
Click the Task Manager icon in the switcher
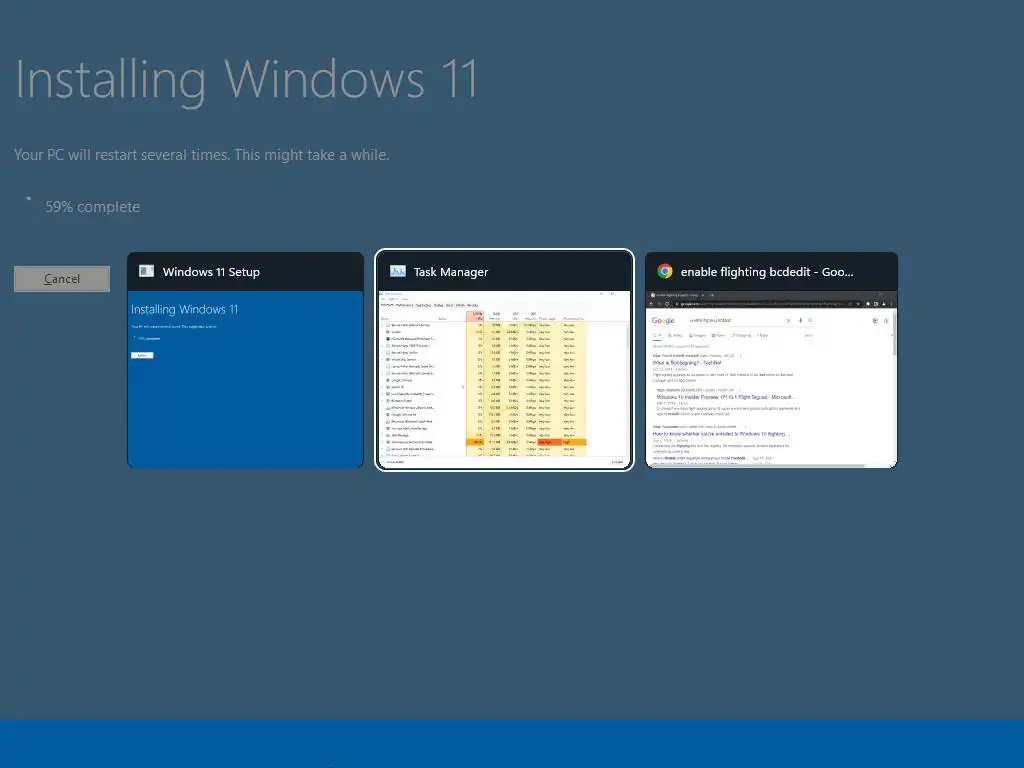(x=398, y=271)
